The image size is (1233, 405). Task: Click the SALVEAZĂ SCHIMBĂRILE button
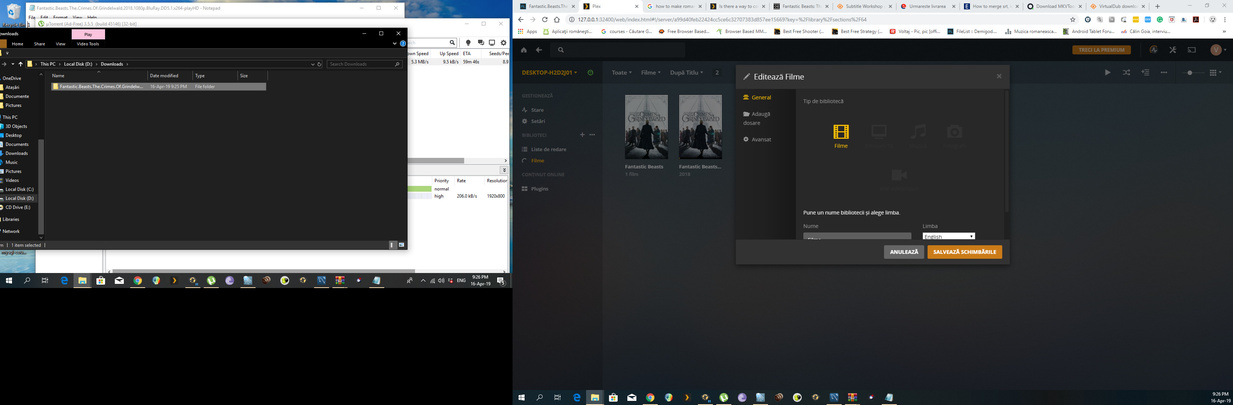pos(964,252)
